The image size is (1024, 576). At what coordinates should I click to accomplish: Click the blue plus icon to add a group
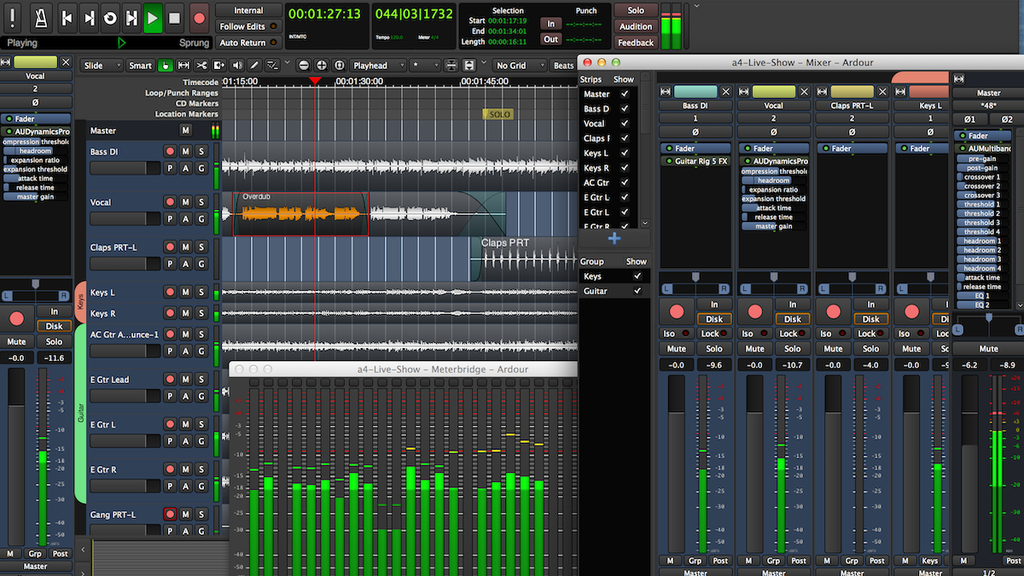coord(613,239)
